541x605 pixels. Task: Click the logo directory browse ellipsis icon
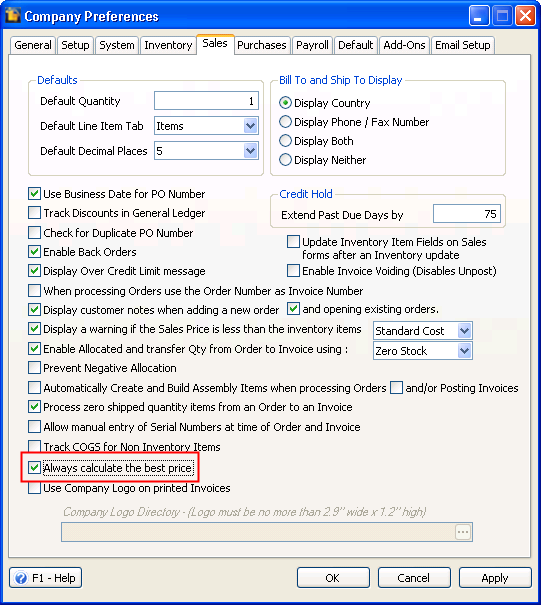click(x=463, y=532)
